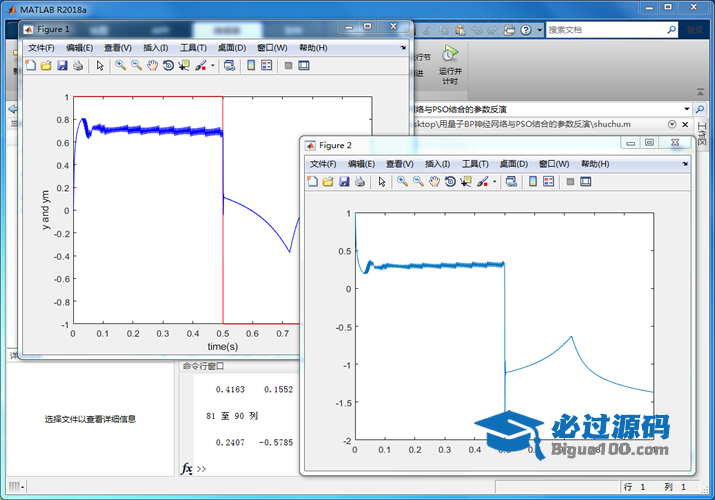Viewport: 715px width, 500px height.
Task: Expand dropdown arrow next to help icon
Action: [x=540, y=30]
